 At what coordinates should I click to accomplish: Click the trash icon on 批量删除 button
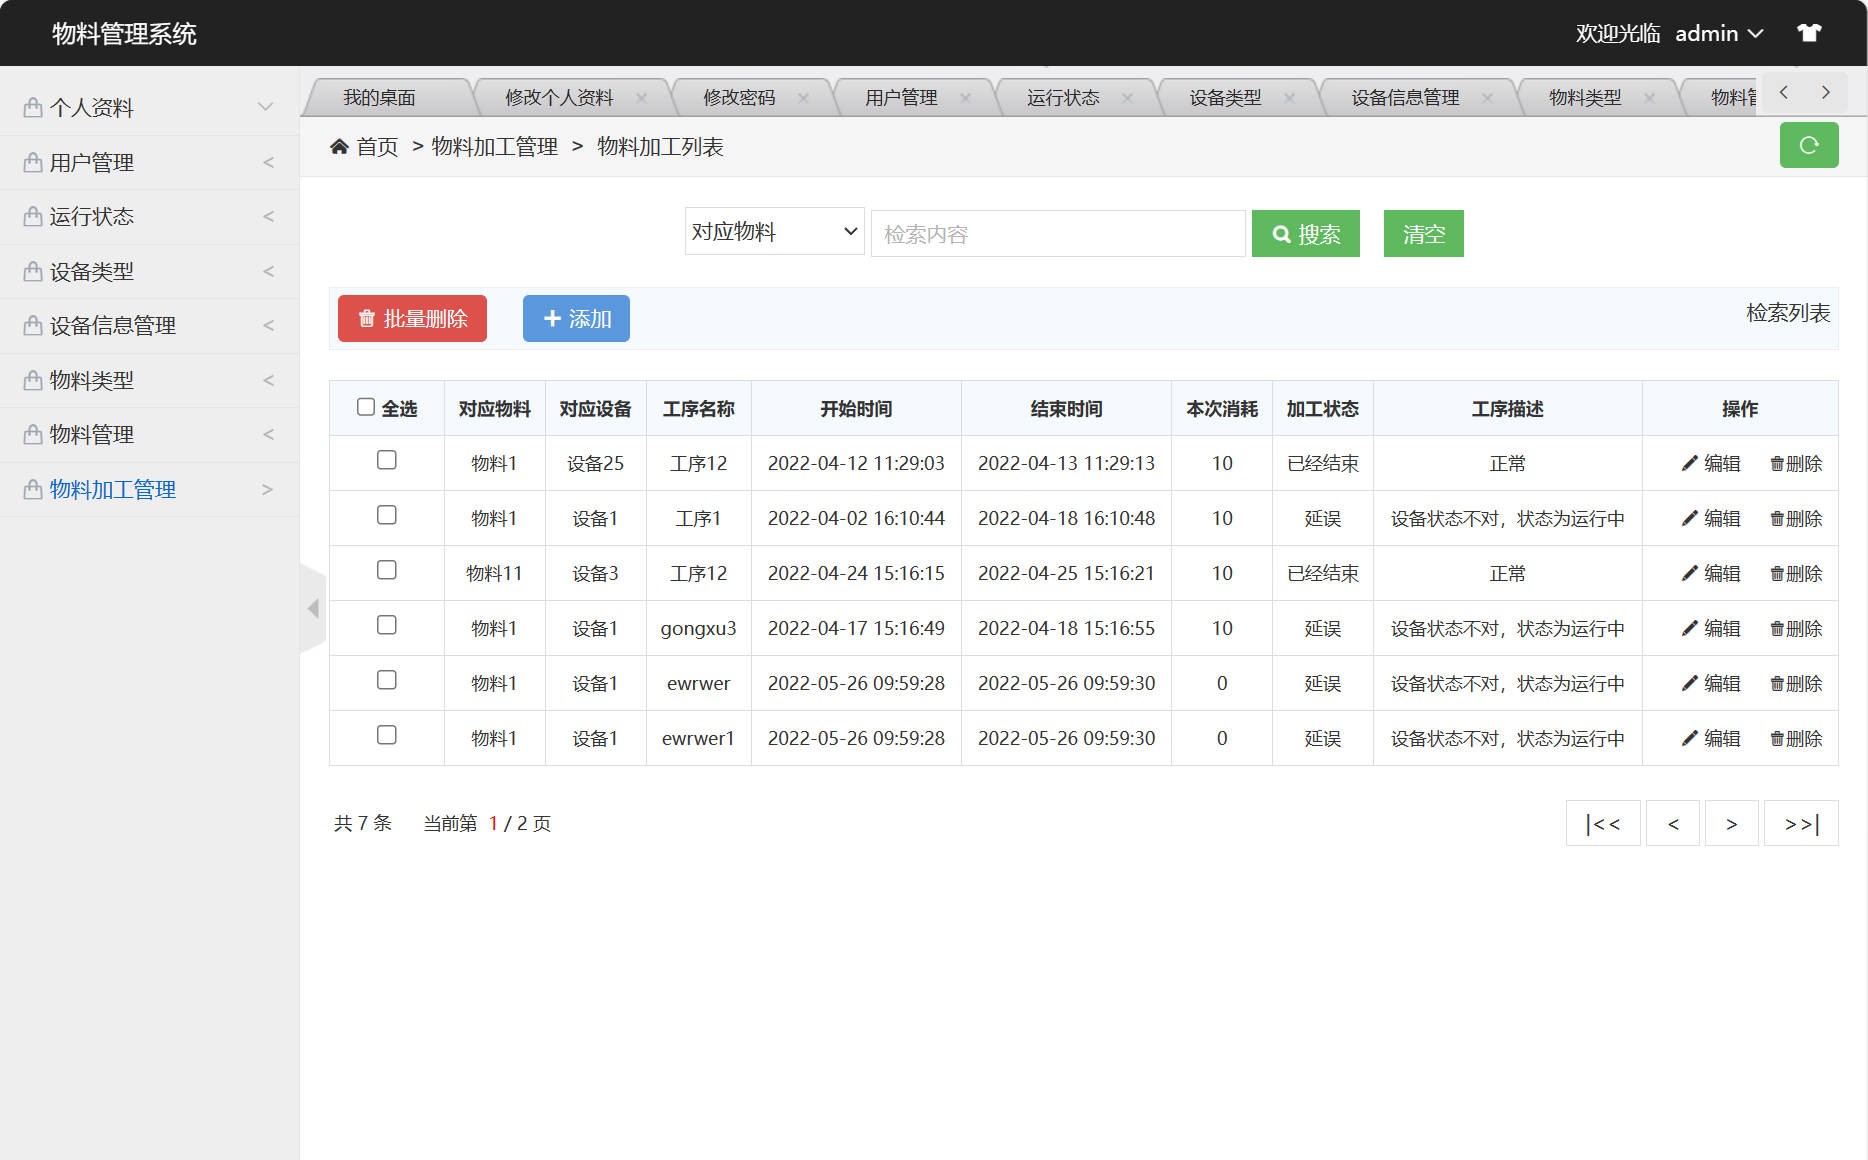pyautogui.click(x=365, y=319)
